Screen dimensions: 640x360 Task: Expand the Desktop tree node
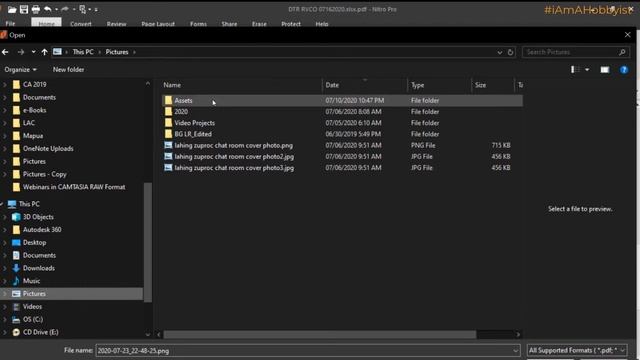point(5,242)
